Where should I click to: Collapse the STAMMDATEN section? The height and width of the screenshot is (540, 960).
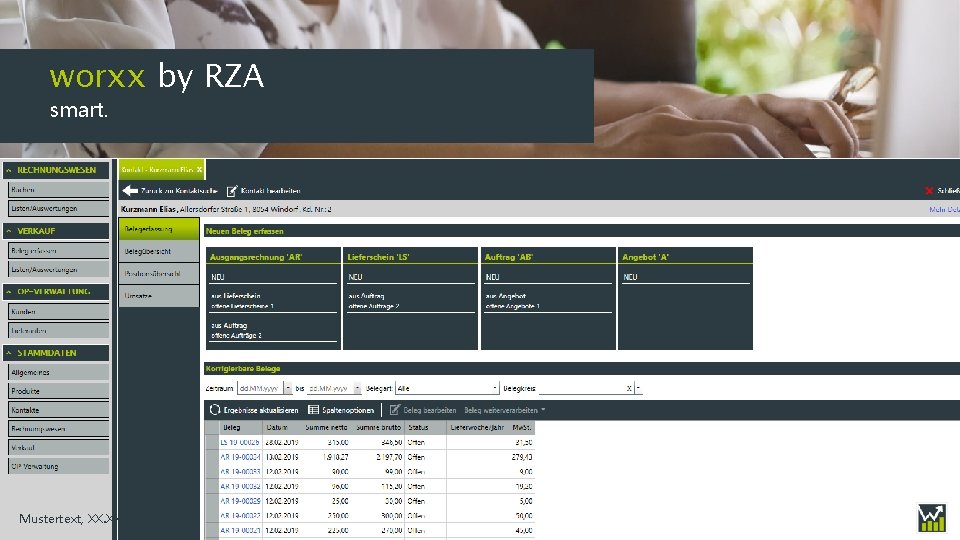coord(9,353)
